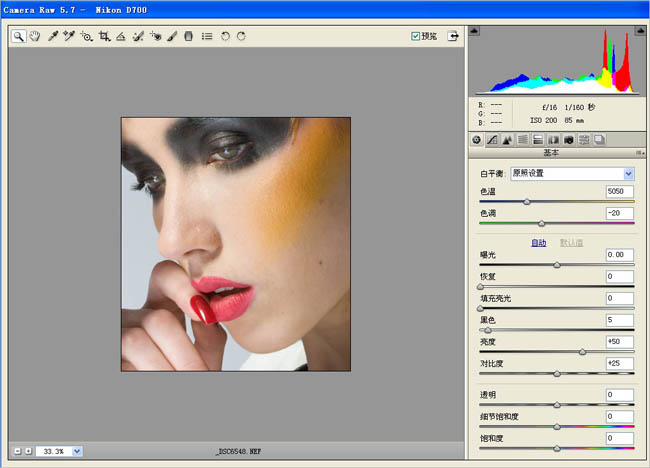Screen dimensions: 650x468
Task: Click the 自动 auto link
Action: [538, 242]
